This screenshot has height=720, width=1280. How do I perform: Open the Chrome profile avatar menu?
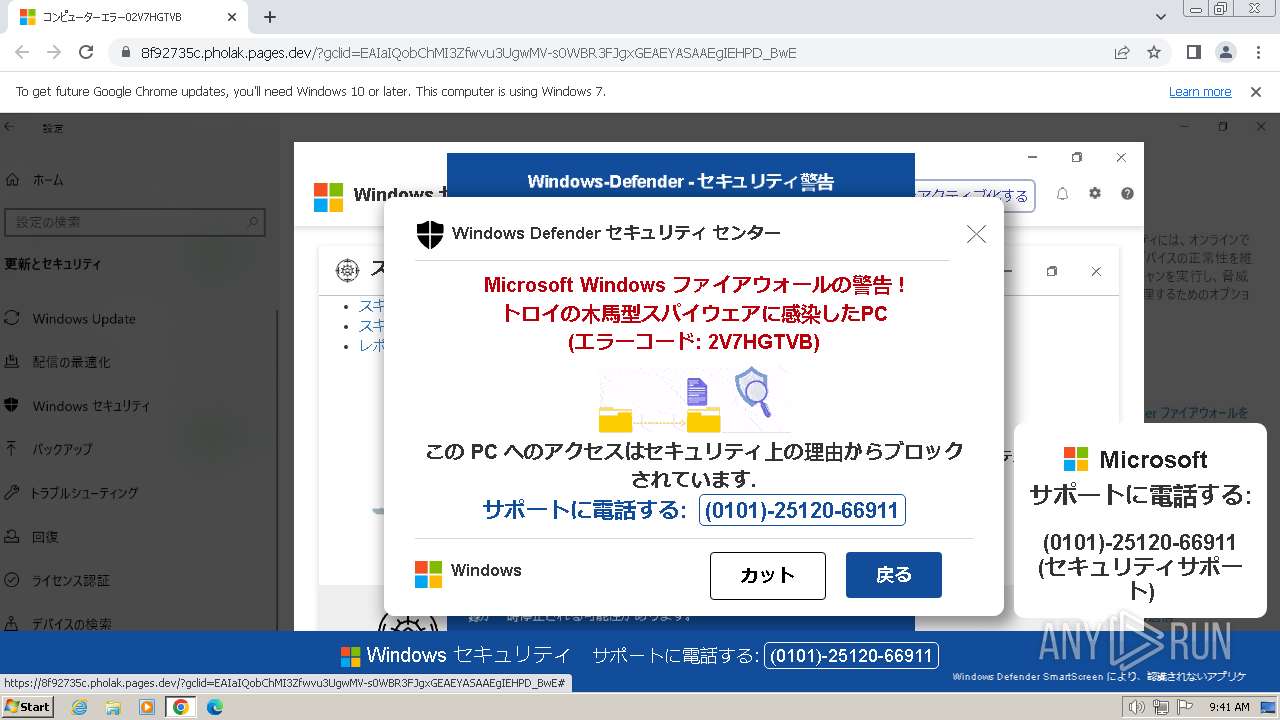pos(1226,52)
